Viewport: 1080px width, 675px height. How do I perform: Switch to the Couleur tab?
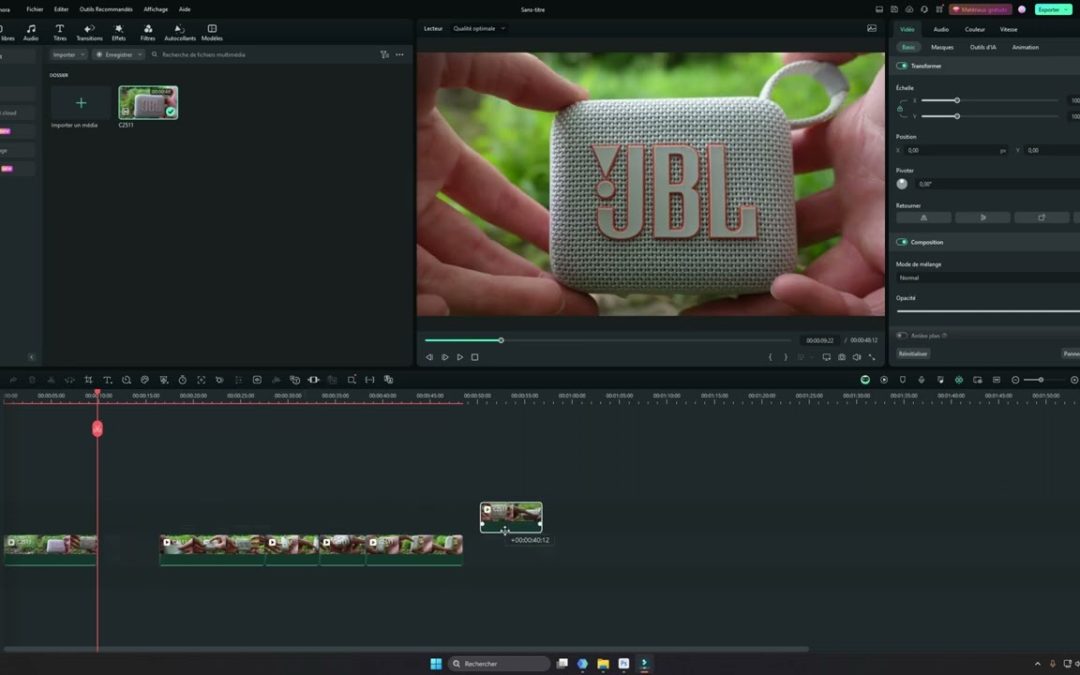(975, 30)
